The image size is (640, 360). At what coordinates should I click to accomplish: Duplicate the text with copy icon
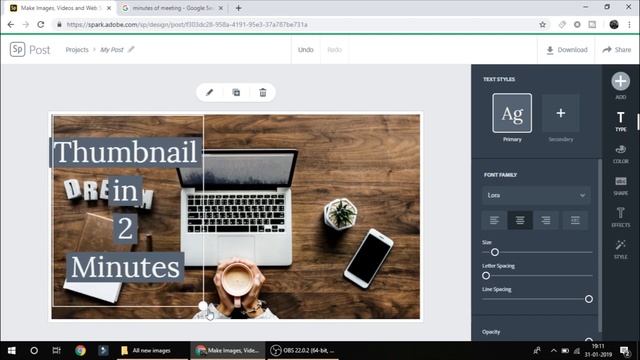236,93
